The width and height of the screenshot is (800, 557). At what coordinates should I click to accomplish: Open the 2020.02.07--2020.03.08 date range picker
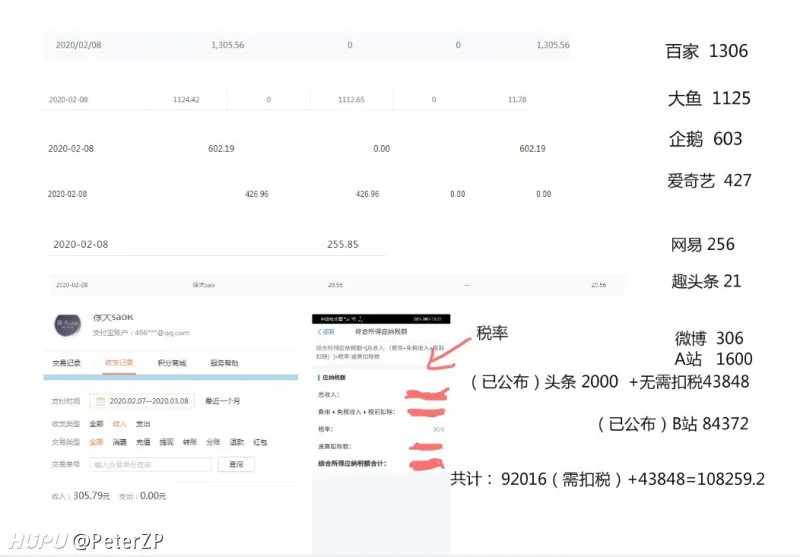pos(142,401)
